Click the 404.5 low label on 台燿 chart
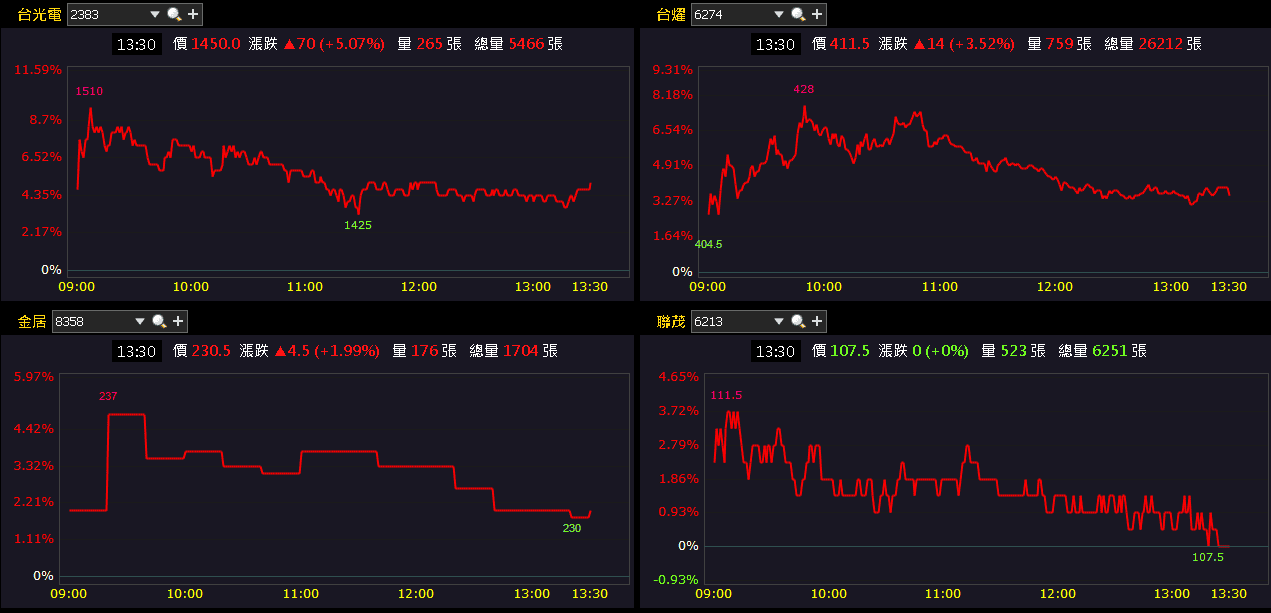The width and height of the screenshot is (1271, 613). coord(708,244)
